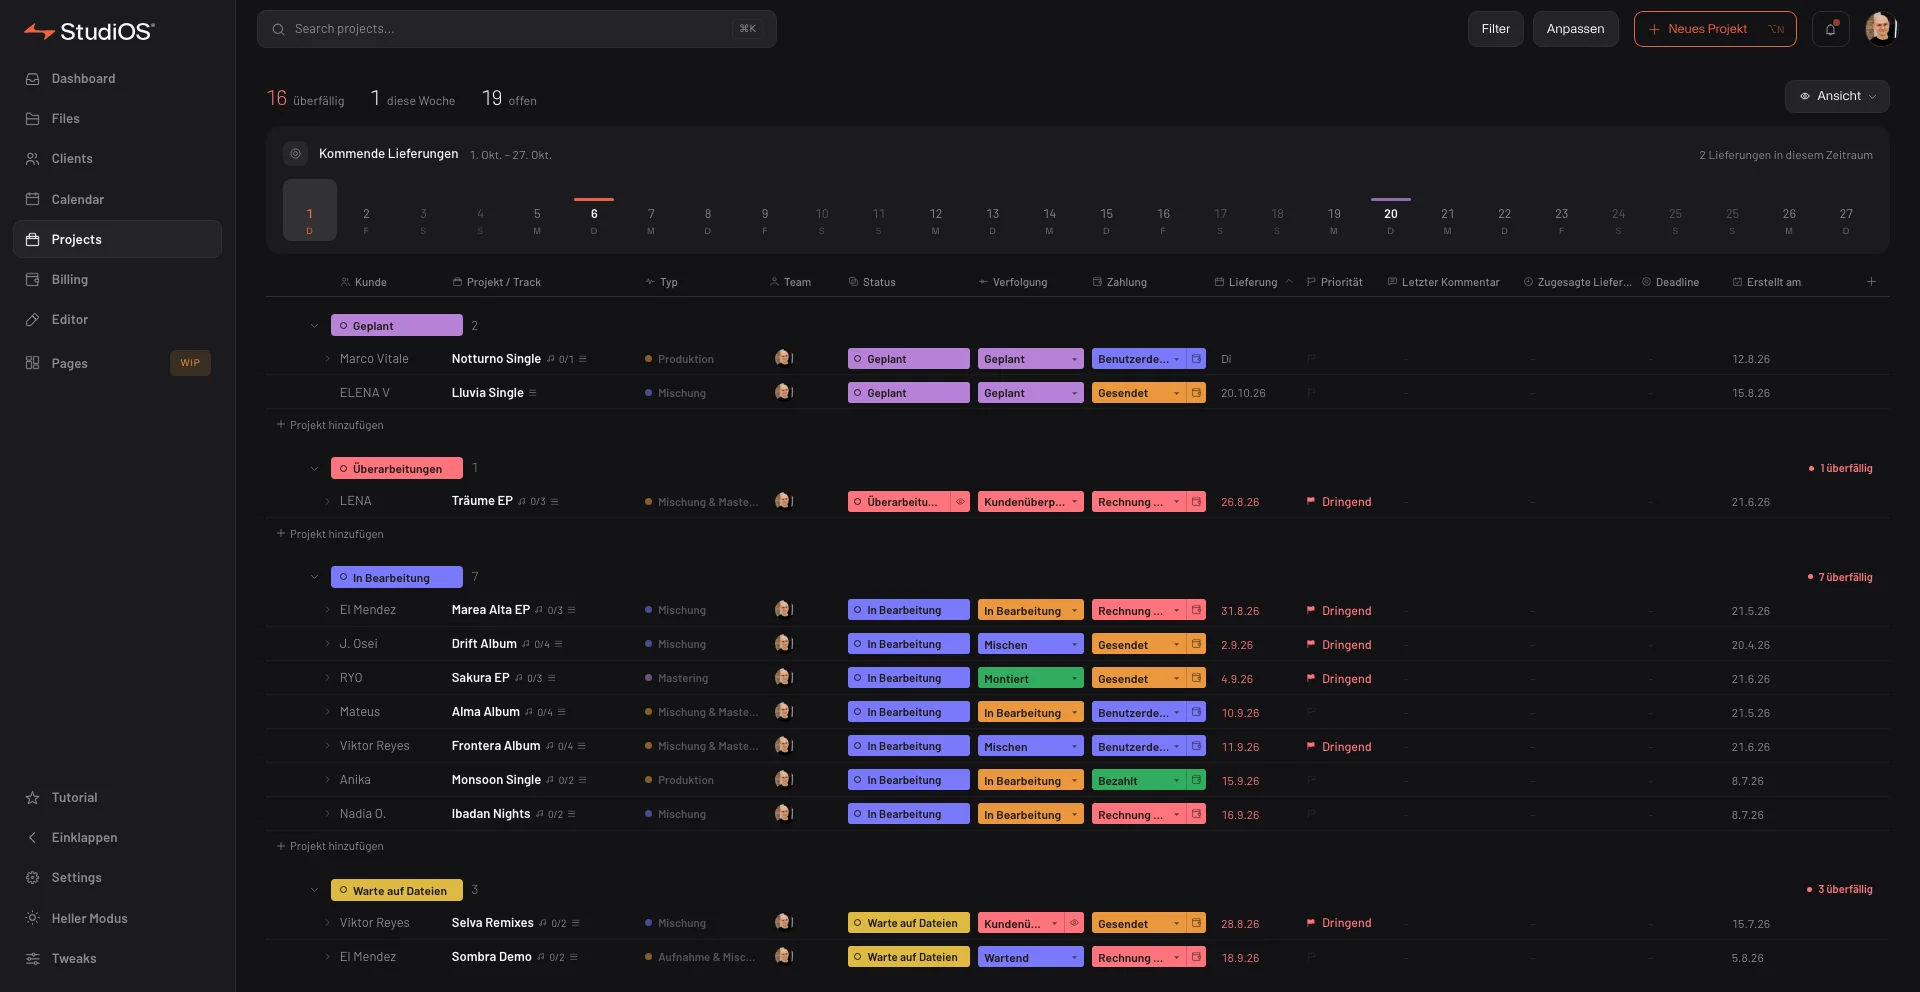Click in Search projects field
This screenshot has height=992, width=1920.
click(x=516, y=29)
